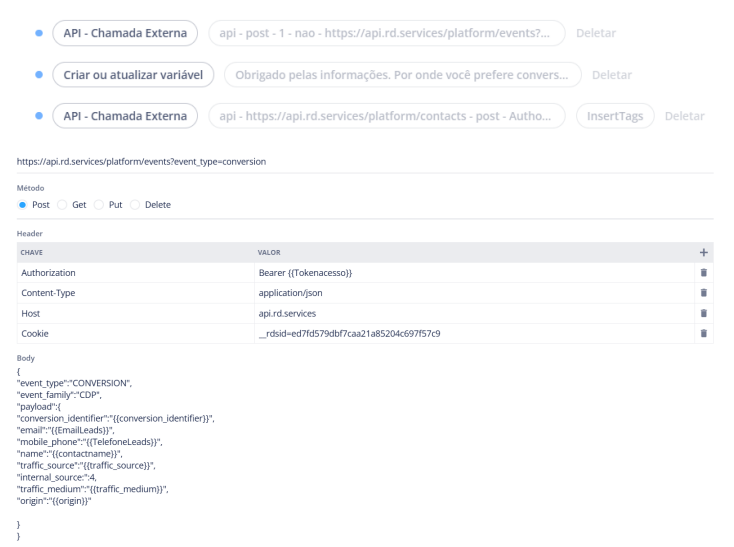734x547 pixels.
Task: Select the Post method radio button
Action: pos(24,205)
